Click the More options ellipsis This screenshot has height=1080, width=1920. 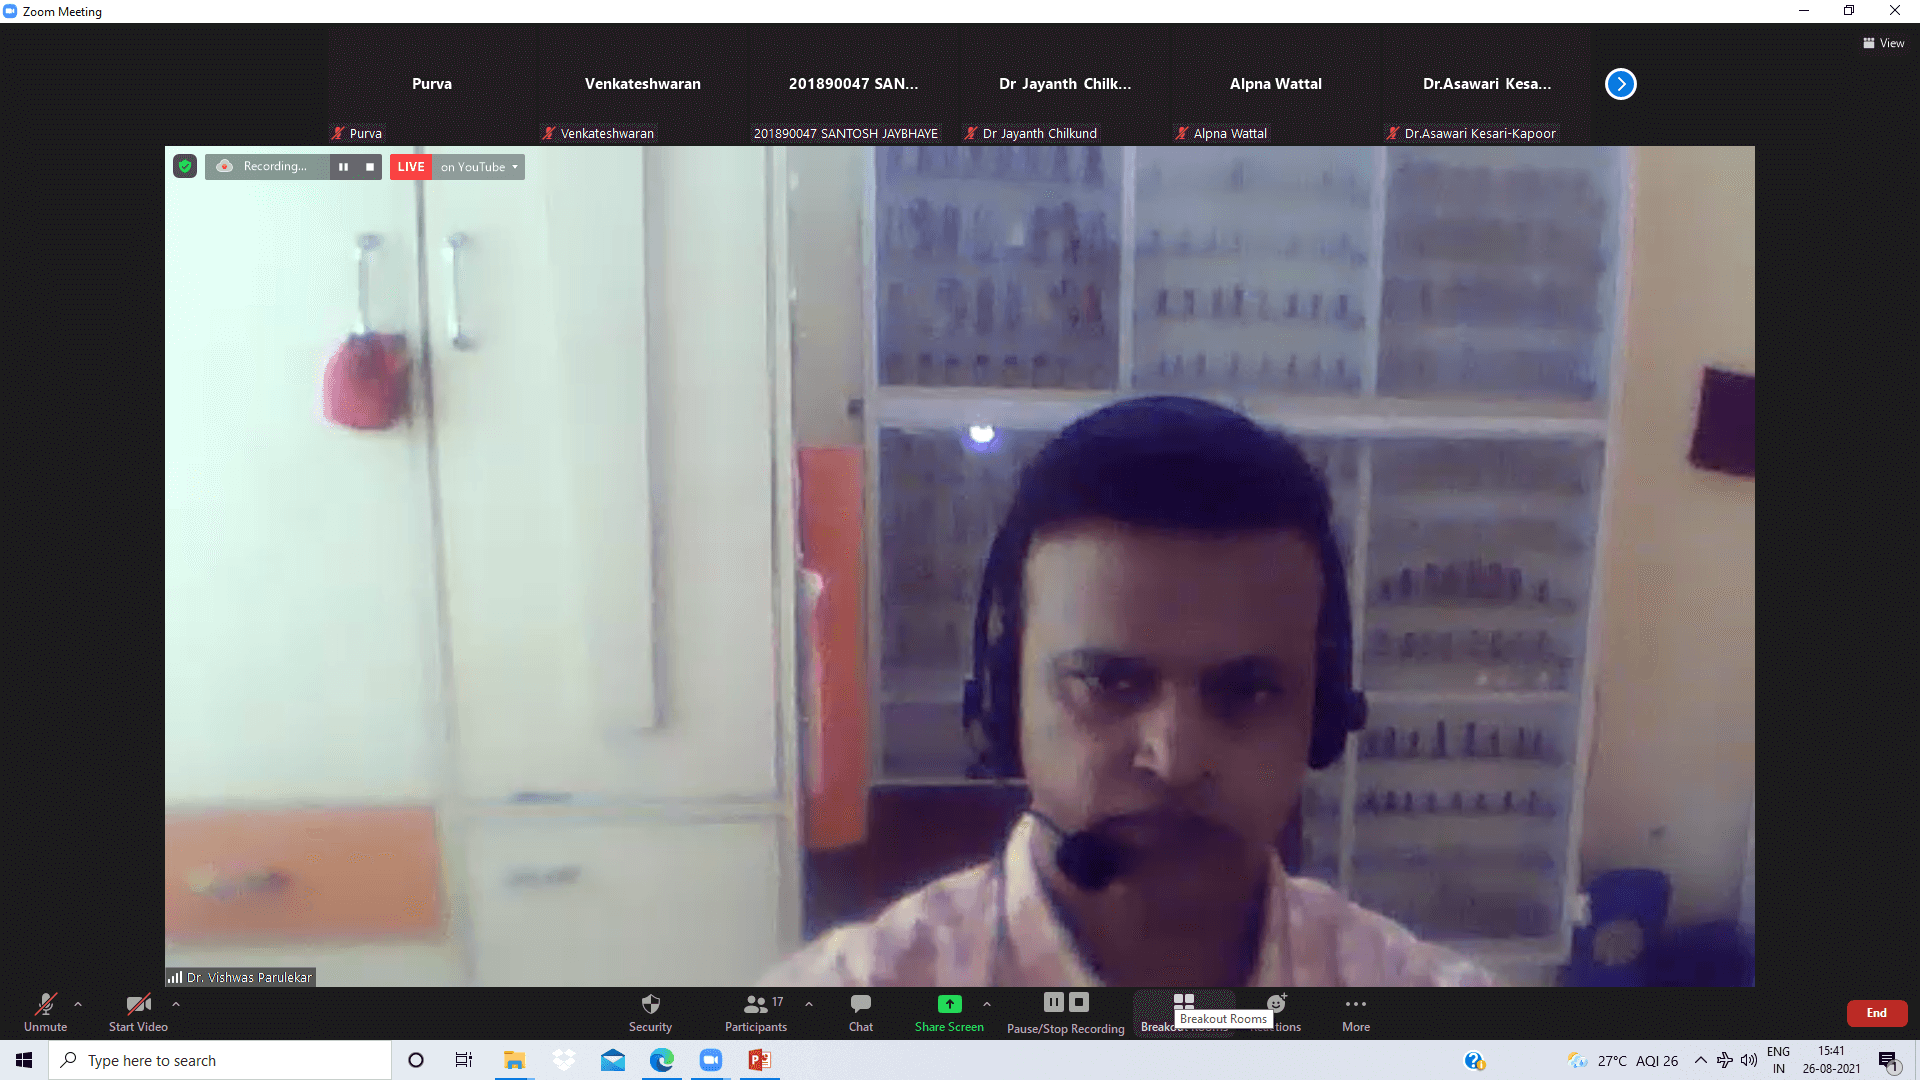(x=1356, y=1004)
